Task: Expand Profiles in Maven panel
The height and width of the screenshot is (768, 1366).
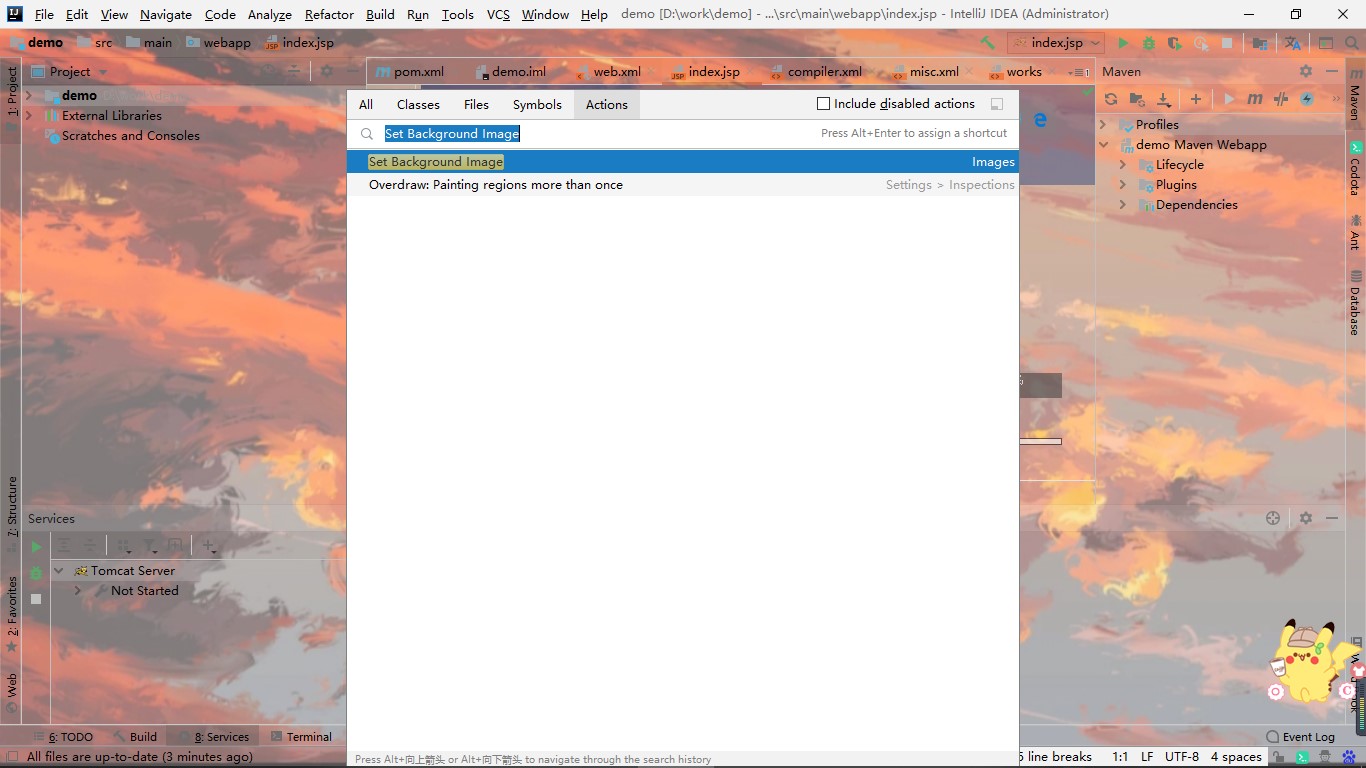Action: (x=1104, y=125)
